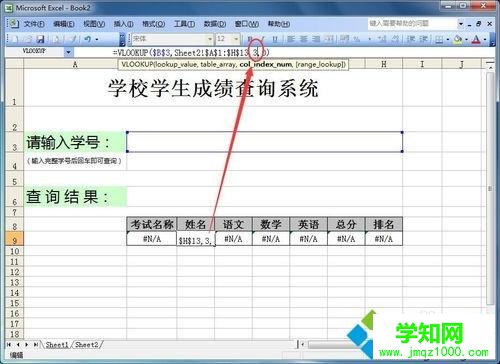
Task: Open the help question box dropdown arrow
Action: pos(461,24)
